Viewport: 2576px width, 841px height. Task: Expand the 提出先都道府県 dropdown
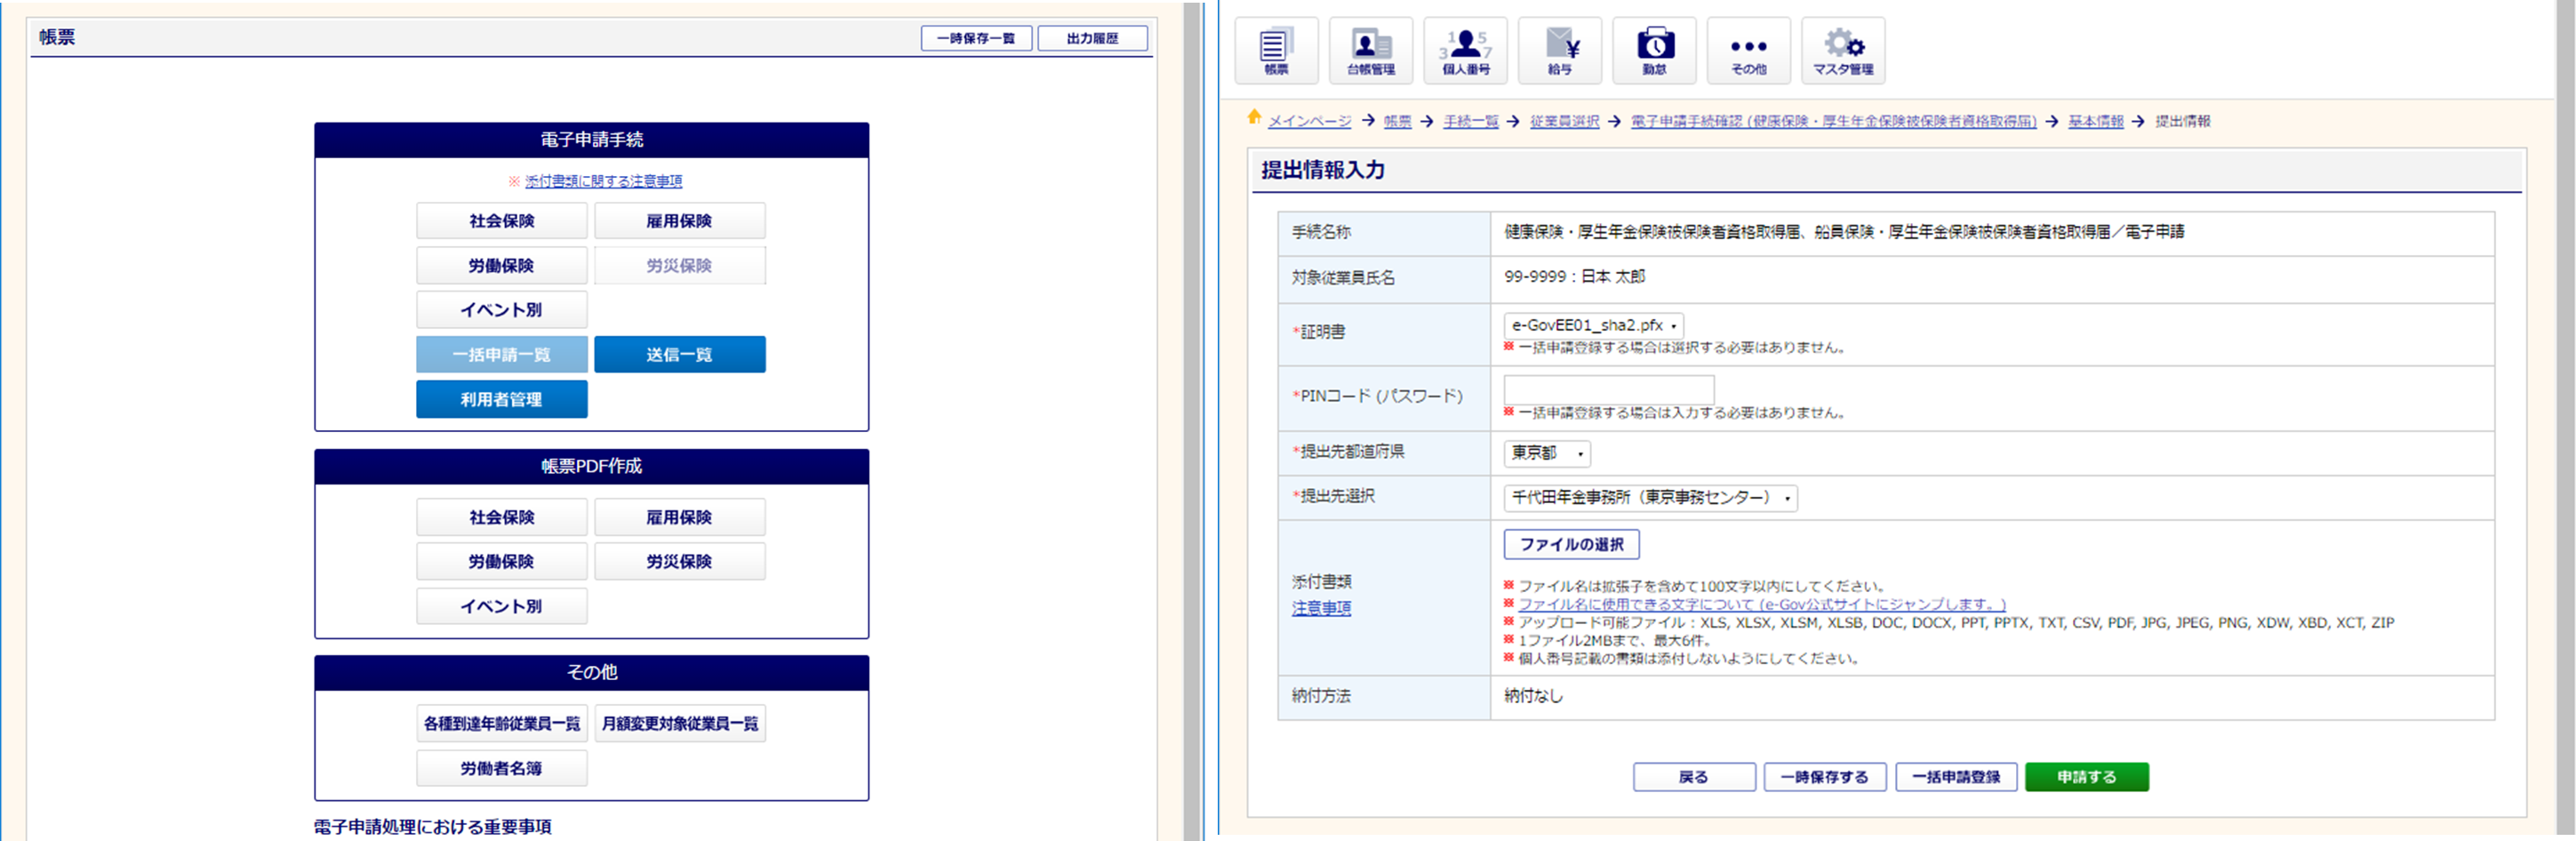[x=1546, y=453]
